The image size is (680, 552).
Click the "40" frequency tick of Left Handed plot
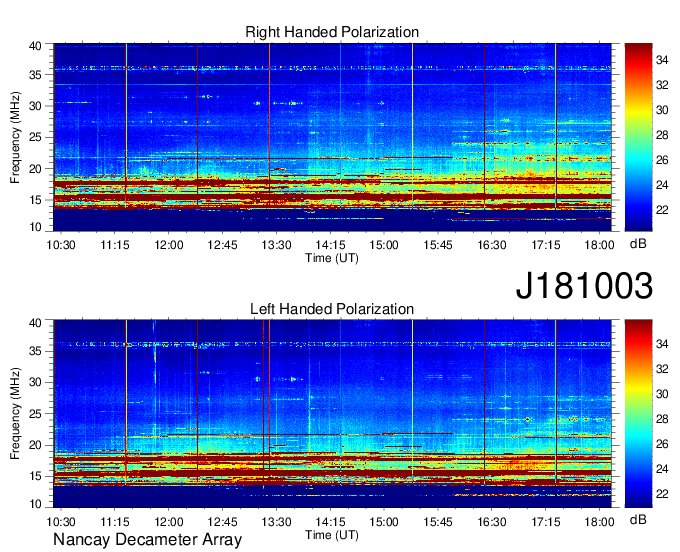tap(35, 322)
